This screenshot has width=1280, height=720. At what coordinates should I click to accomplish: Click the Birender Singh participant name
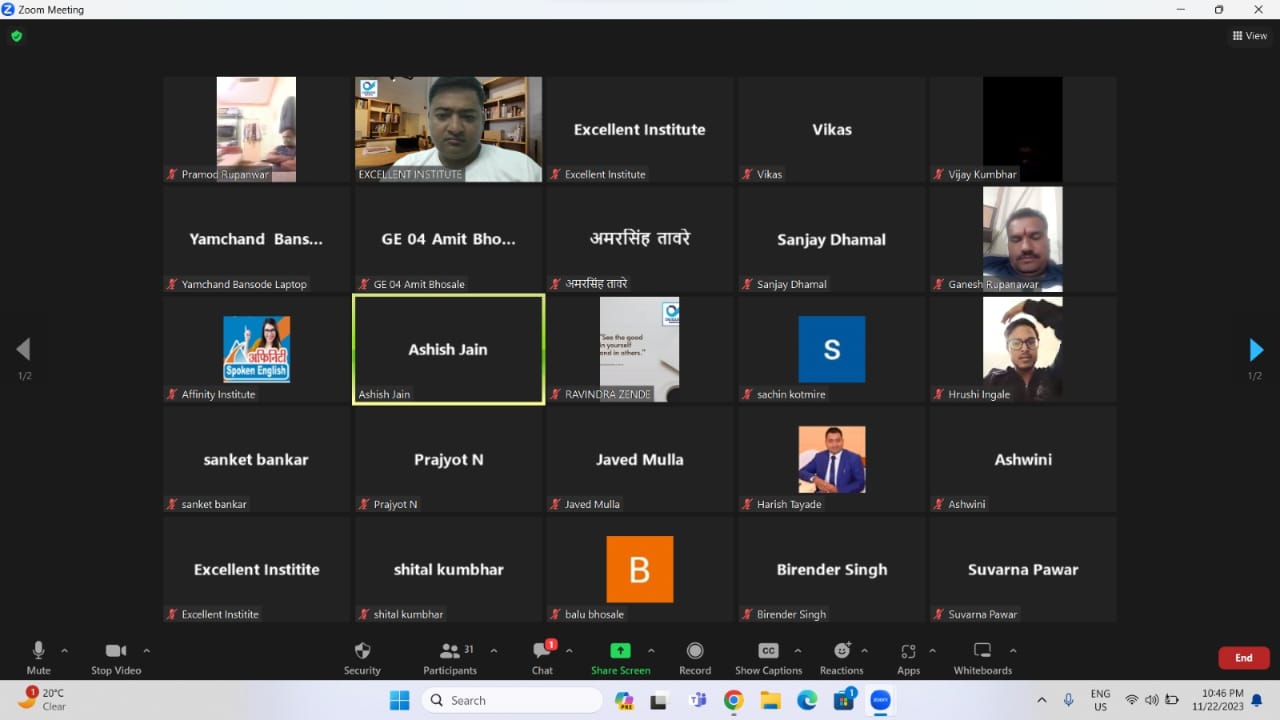coord(832,569)
